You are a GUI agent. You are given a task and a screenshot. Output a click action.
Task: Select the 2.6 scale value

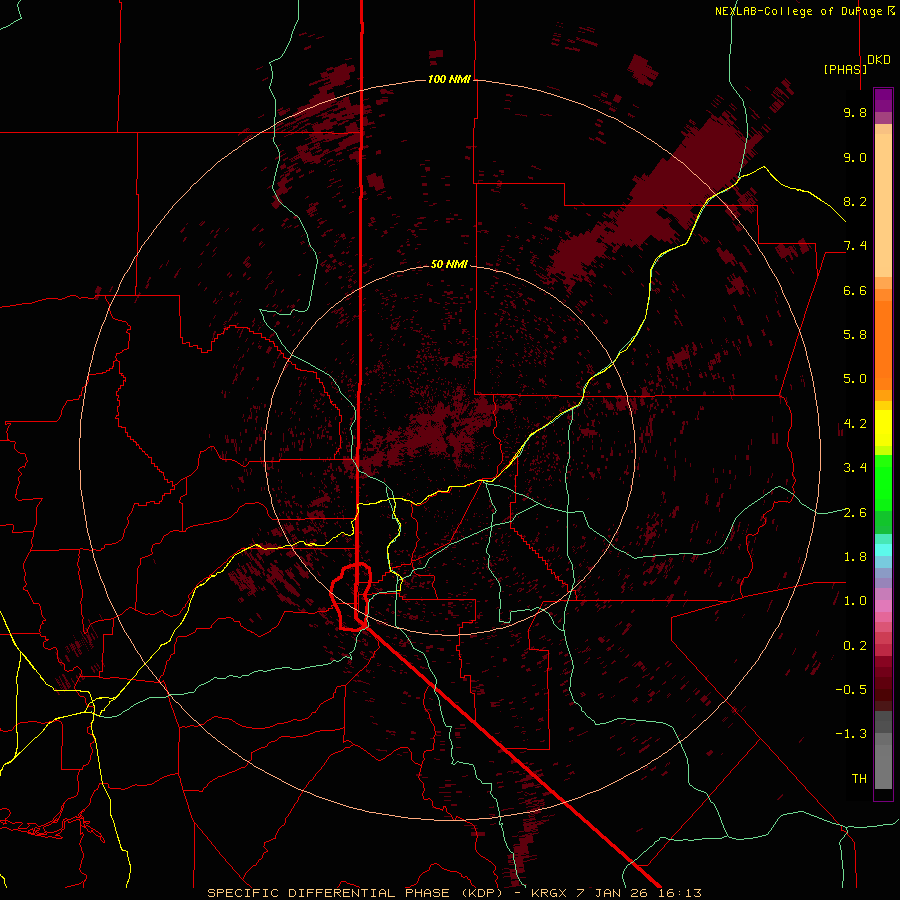[855, 513]
